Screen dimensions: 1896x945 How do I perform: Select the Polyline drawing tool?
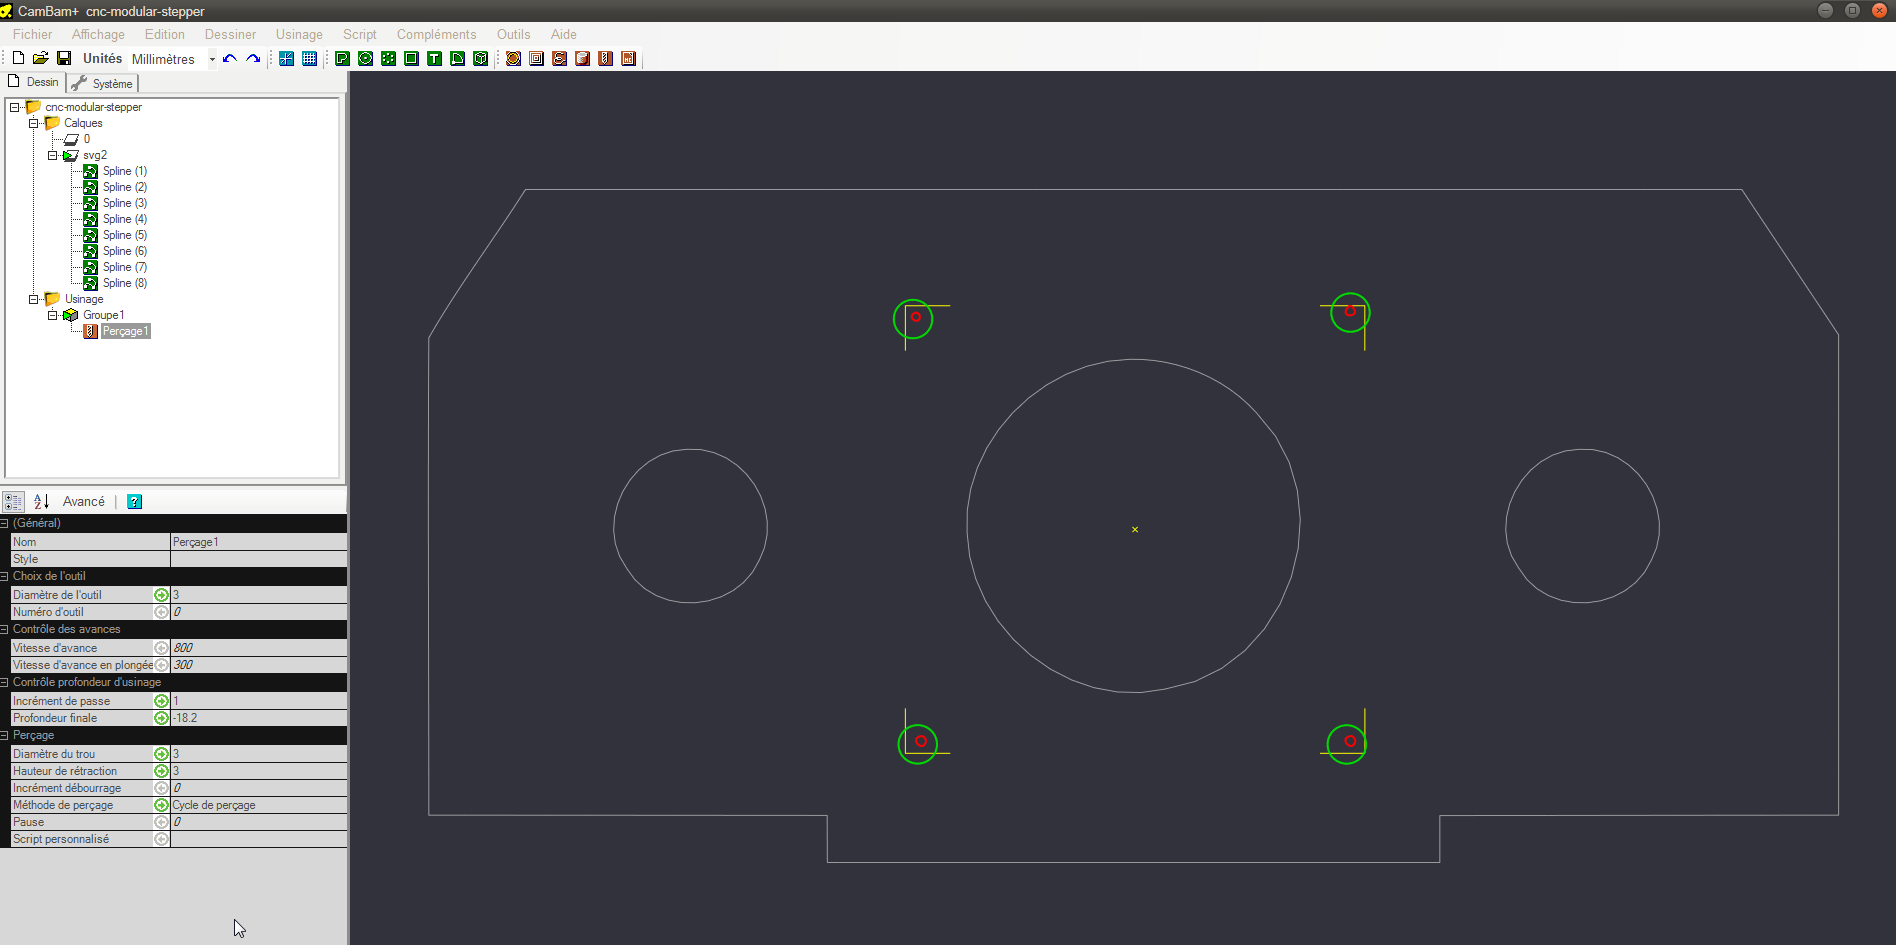pos(342,58)
